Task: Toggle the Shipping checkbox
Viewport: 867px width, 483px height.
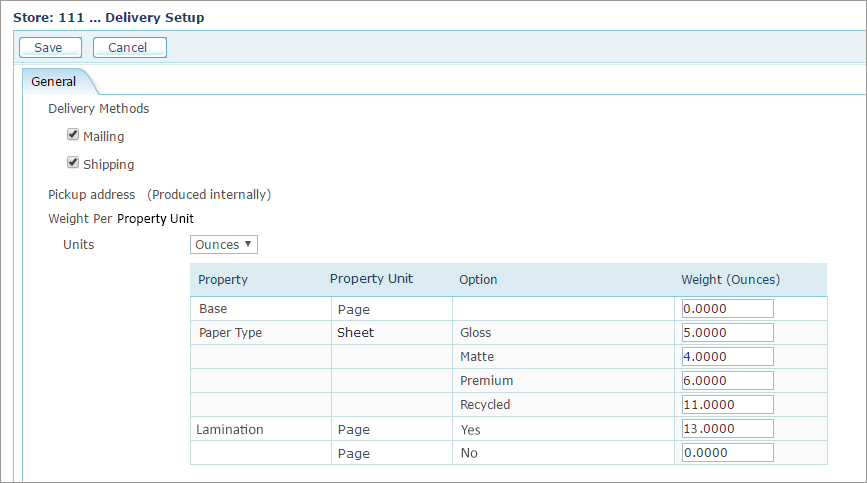Action: pyautogui.click(x=73, y=163)
